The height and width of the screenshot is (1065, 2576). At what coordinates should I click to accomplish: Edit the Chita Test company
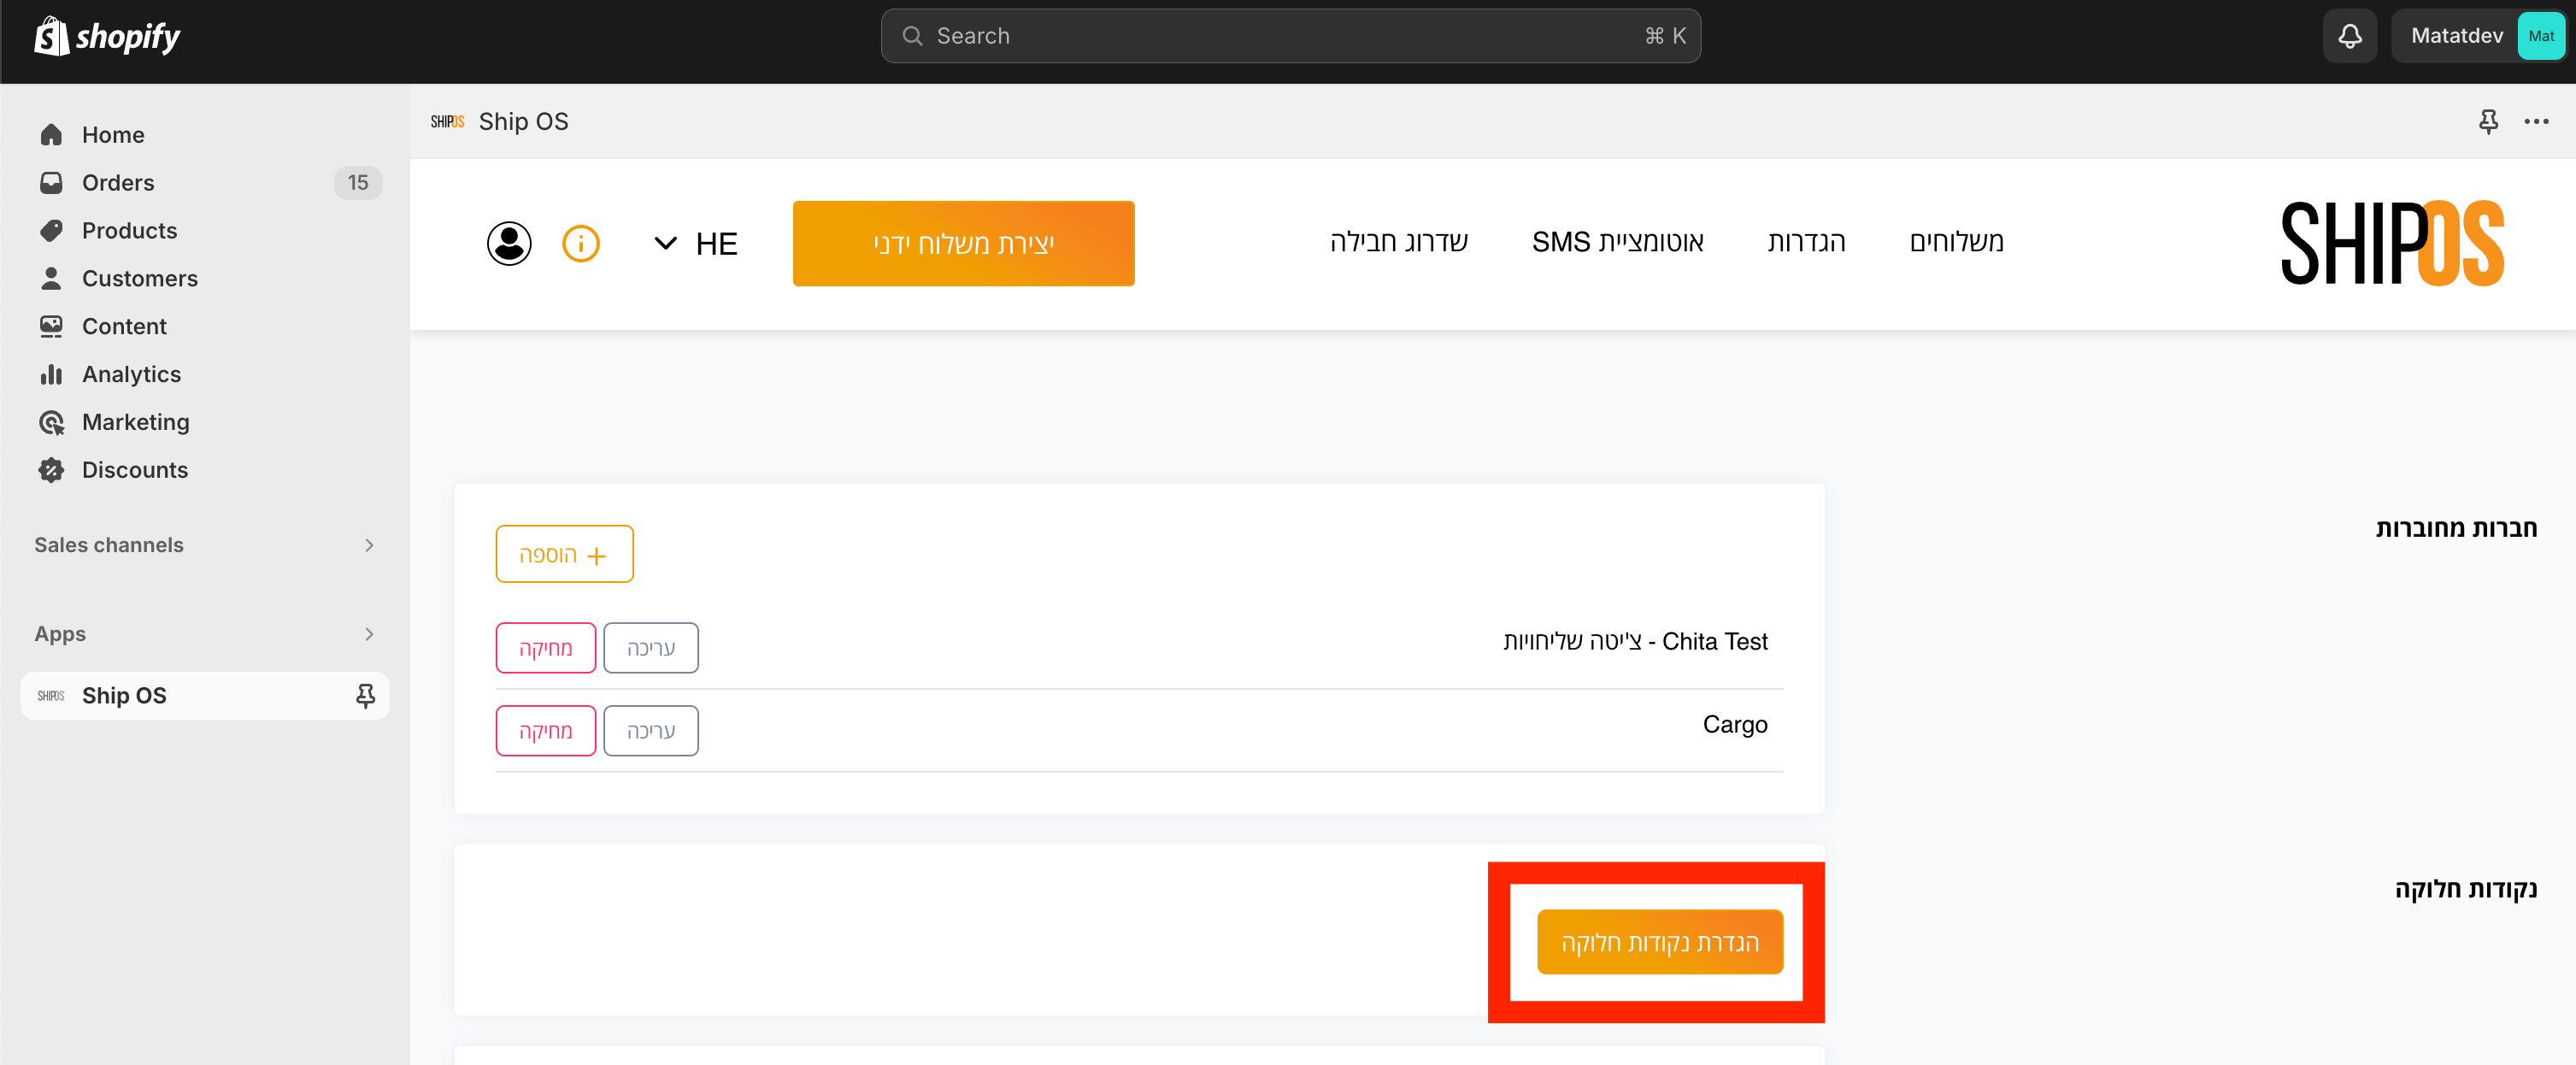click(x=651, y=648)
